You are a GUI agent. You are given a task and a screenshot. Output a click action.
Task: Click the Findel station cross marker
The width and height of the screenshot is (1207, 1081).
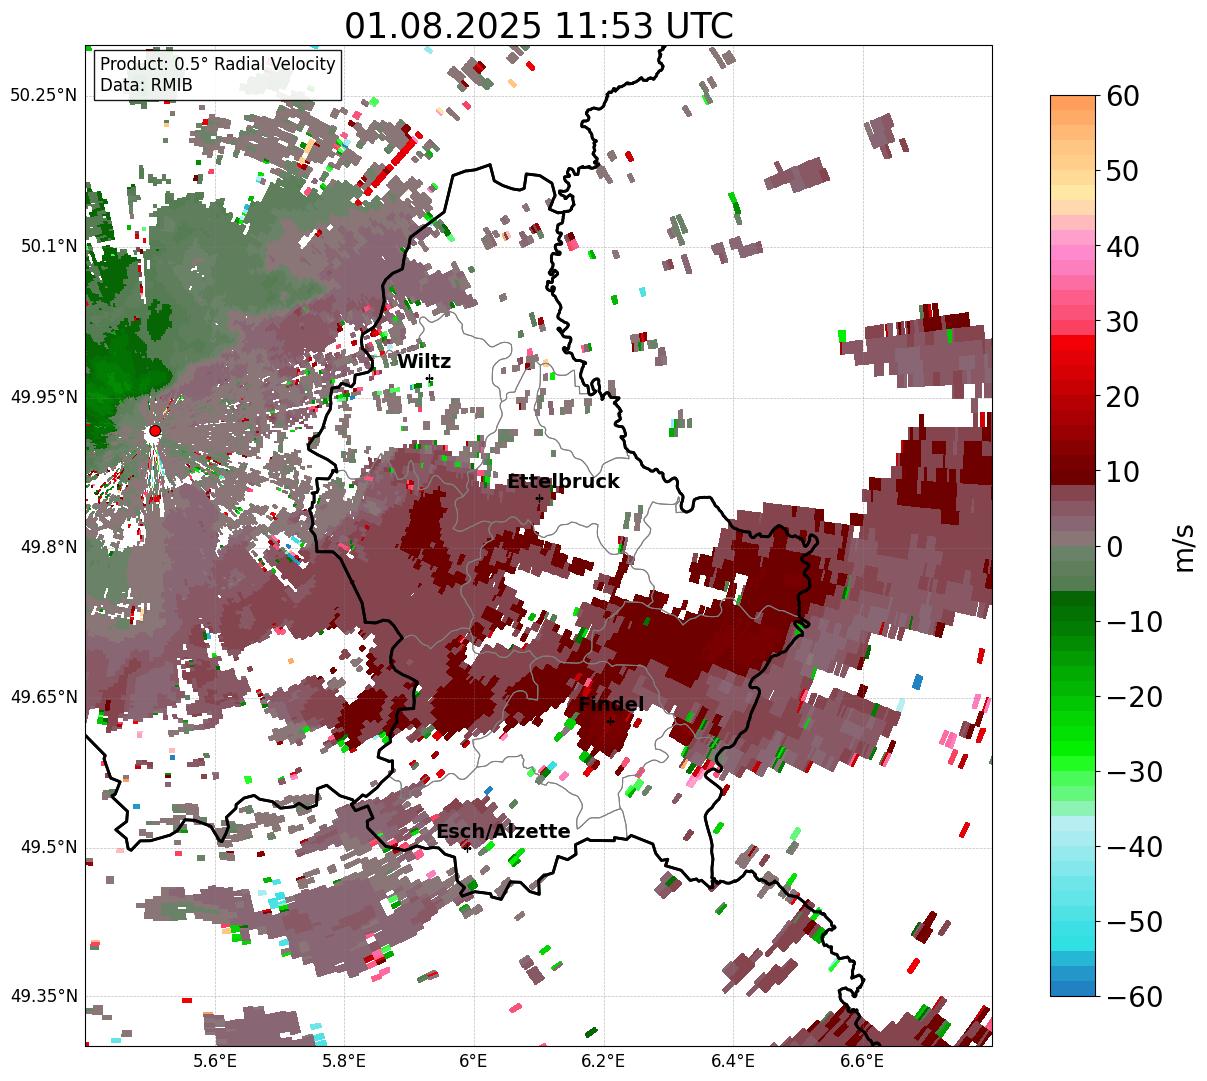click(x=611, y=721)
